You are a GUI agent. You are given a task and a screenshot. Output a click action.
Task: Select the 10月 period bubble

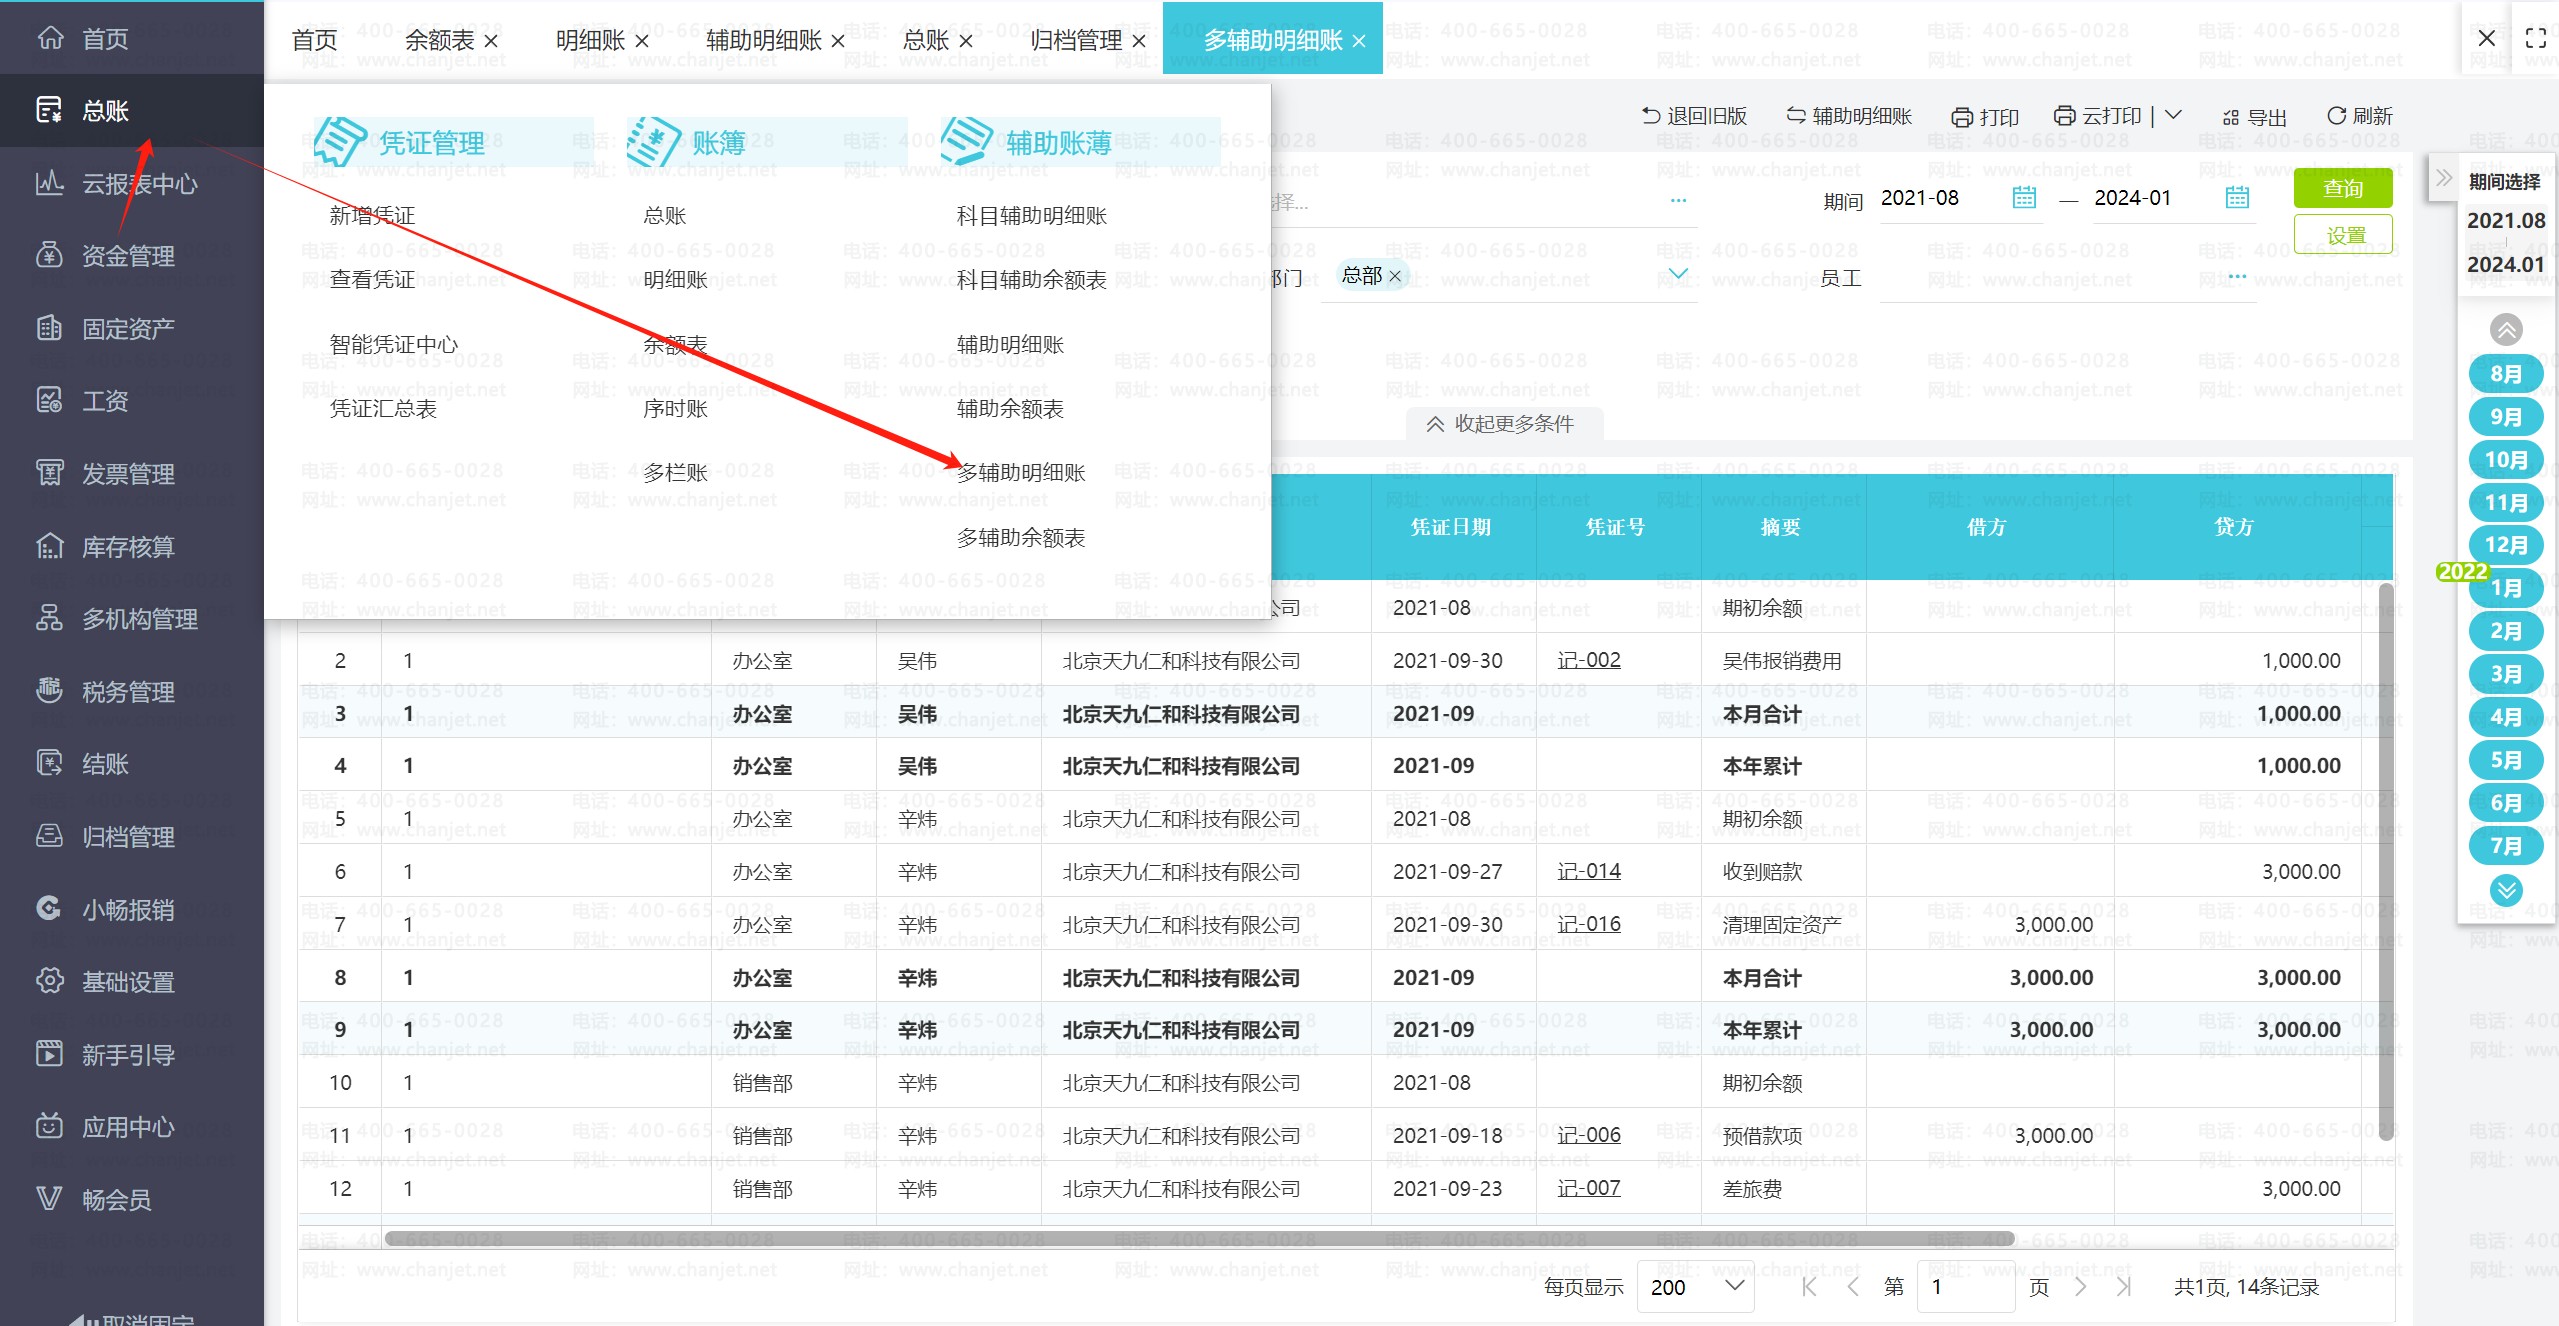[2505, 460]
